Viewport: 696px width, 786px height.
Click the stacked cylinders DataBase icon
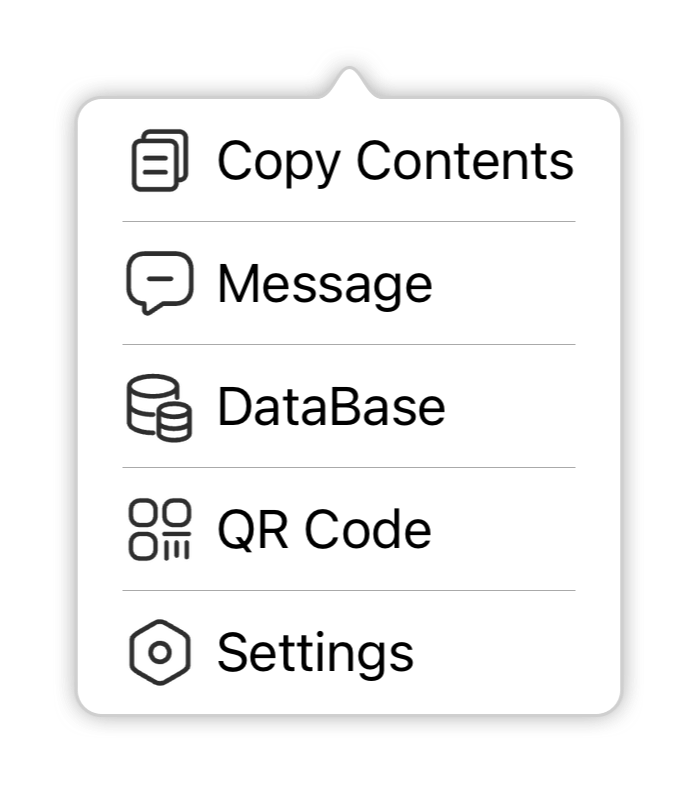point(159,408)
